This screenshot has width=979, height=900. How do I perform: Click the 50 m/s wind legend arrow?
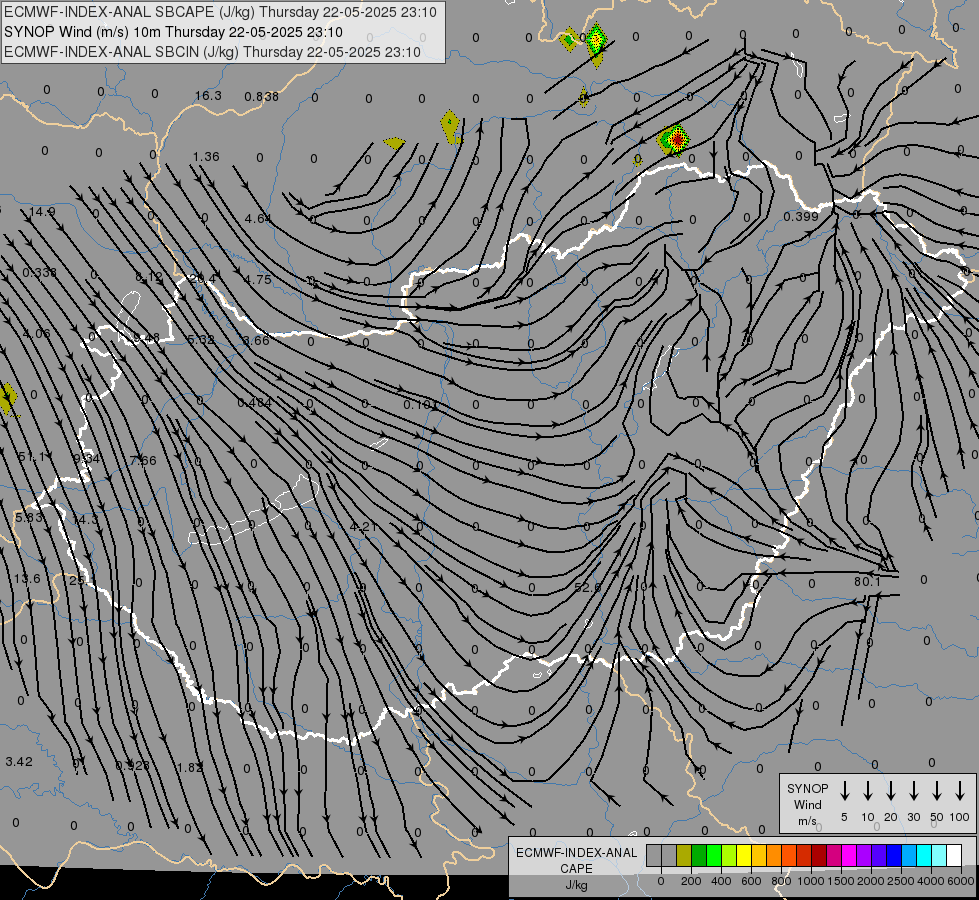[x=937, y=791]
